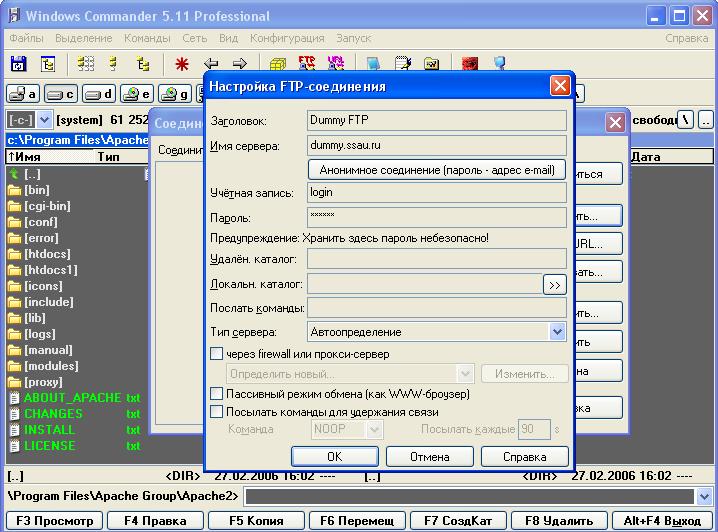Switch to hard drive d
This screenshot has height=532, width=718.
point(99,94)
